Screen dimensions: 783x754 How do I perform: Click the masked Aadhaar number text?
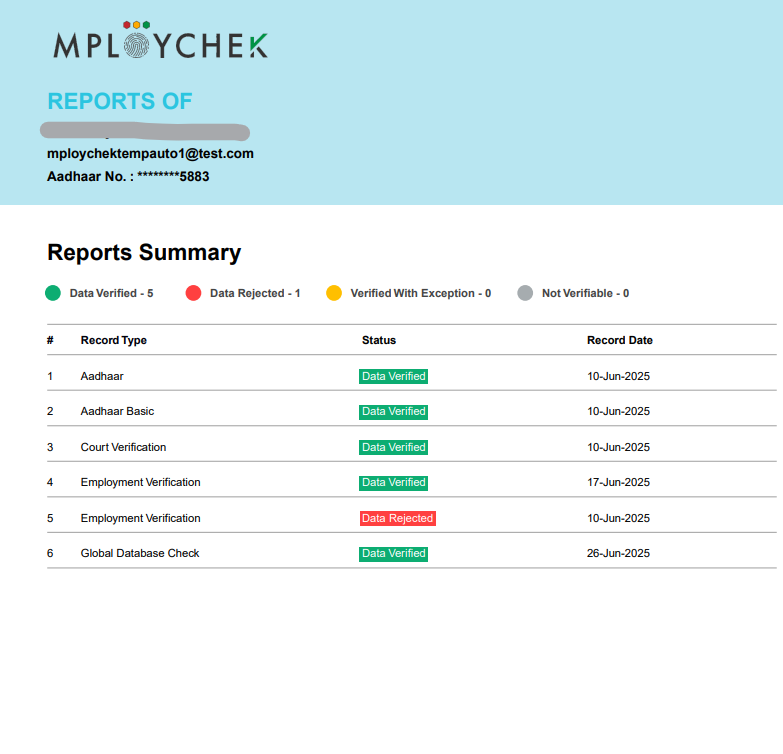(128, 176)
